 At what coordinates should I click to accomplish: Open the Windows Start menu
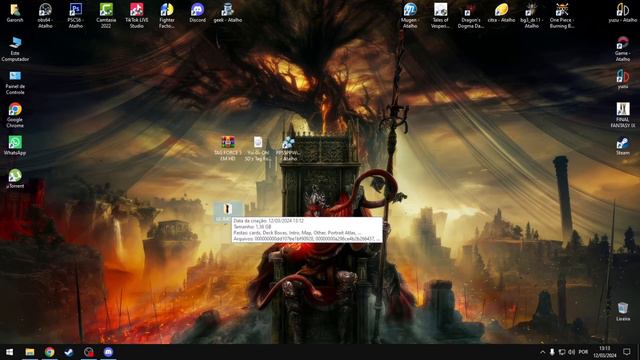9,352
